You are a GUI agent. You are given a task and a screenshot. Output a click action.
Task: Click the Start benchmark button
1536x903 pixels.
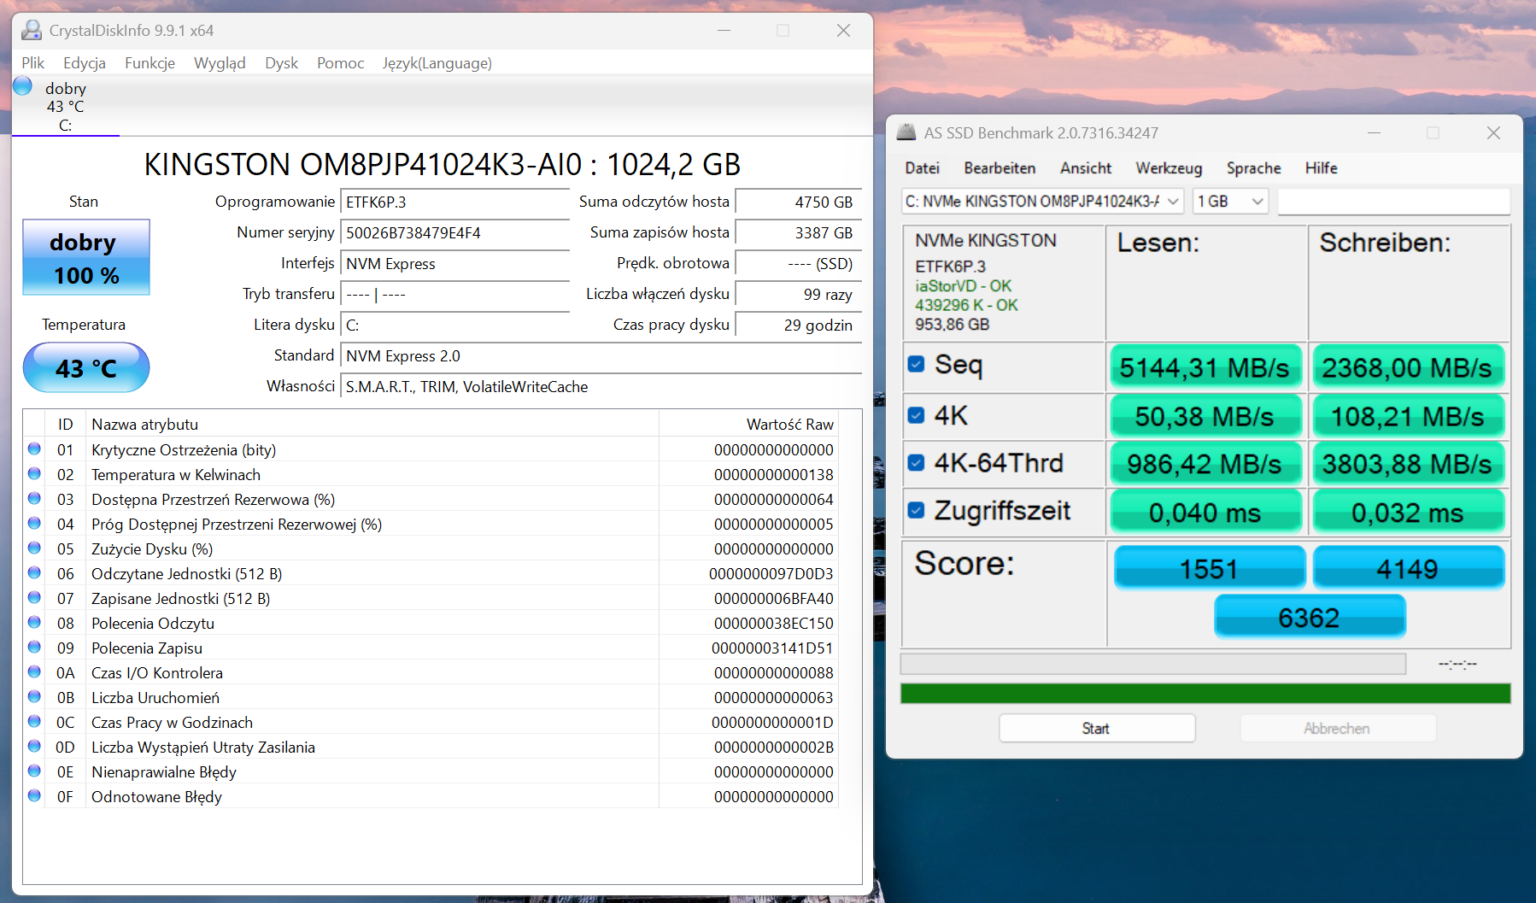[x=1097, y=728]
